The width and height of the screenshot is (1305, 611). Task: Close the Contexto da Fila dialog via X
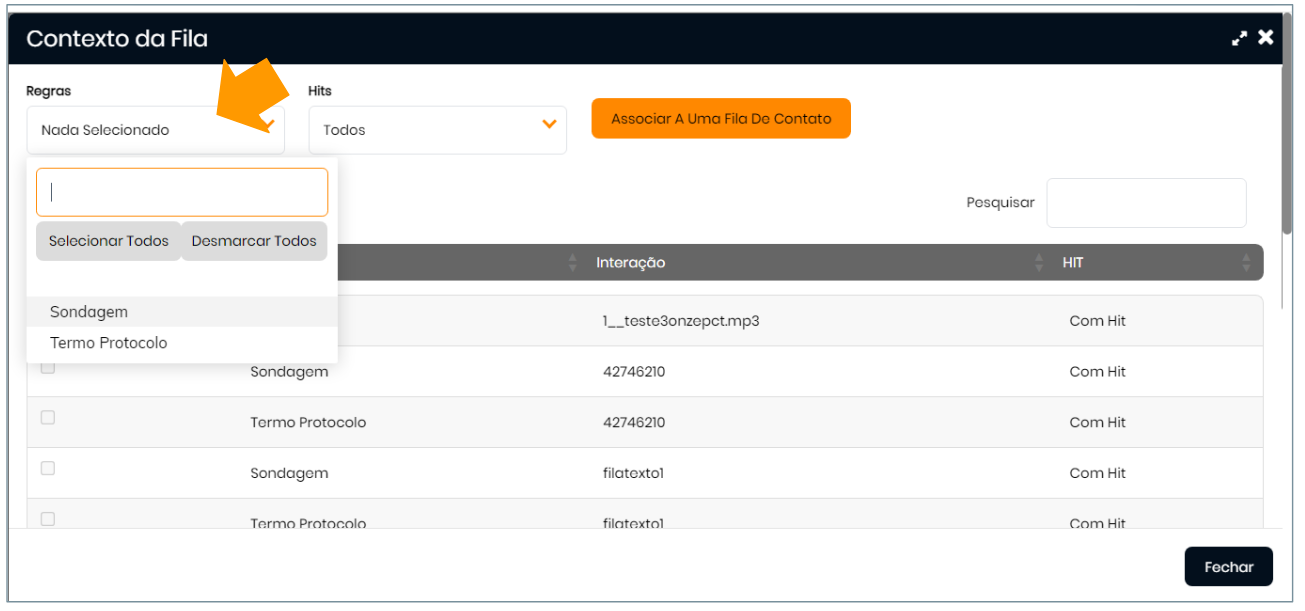click(x=1266, y=38)
